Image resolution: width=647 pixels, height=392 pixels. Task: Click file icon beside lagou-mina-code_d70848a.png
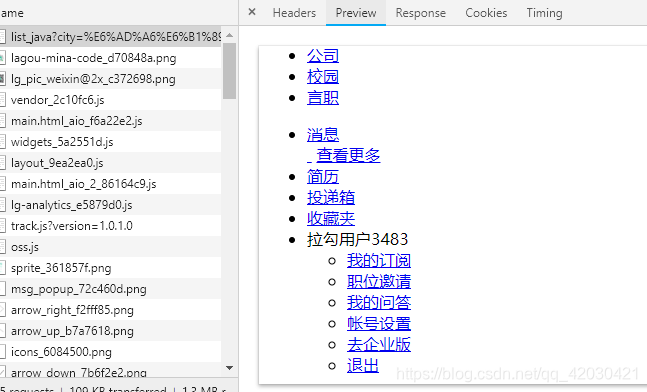[x=2, y=58]
